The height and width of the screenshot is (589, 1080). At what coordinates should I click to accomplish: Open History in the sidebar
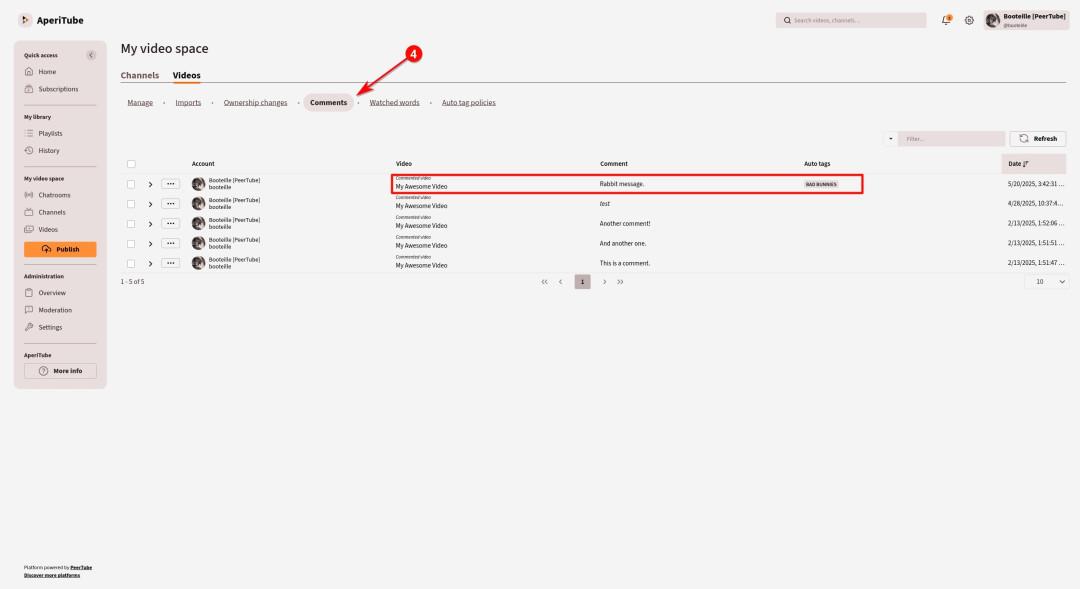click(48, 150)
